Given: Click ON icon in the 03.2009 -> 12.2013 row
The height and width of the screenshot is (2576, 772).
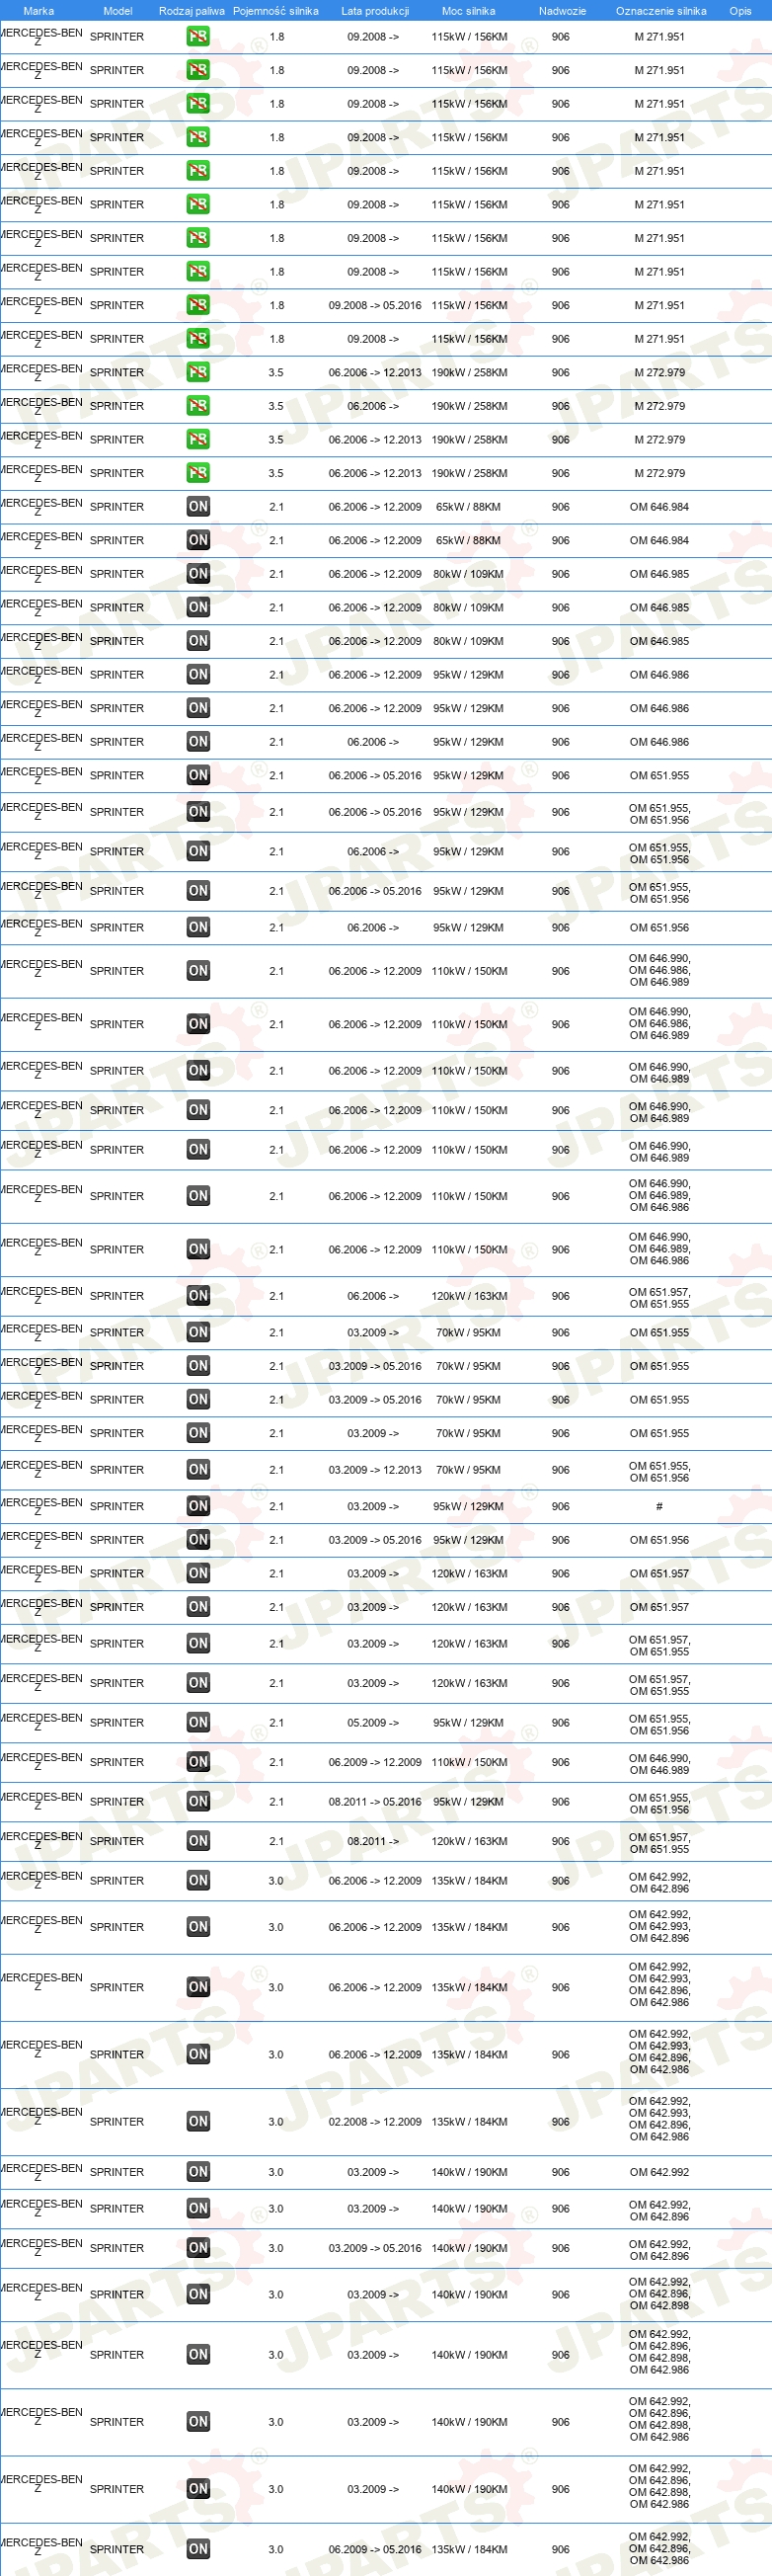Looking at the screenshot, I should (x=198, y=1470).
